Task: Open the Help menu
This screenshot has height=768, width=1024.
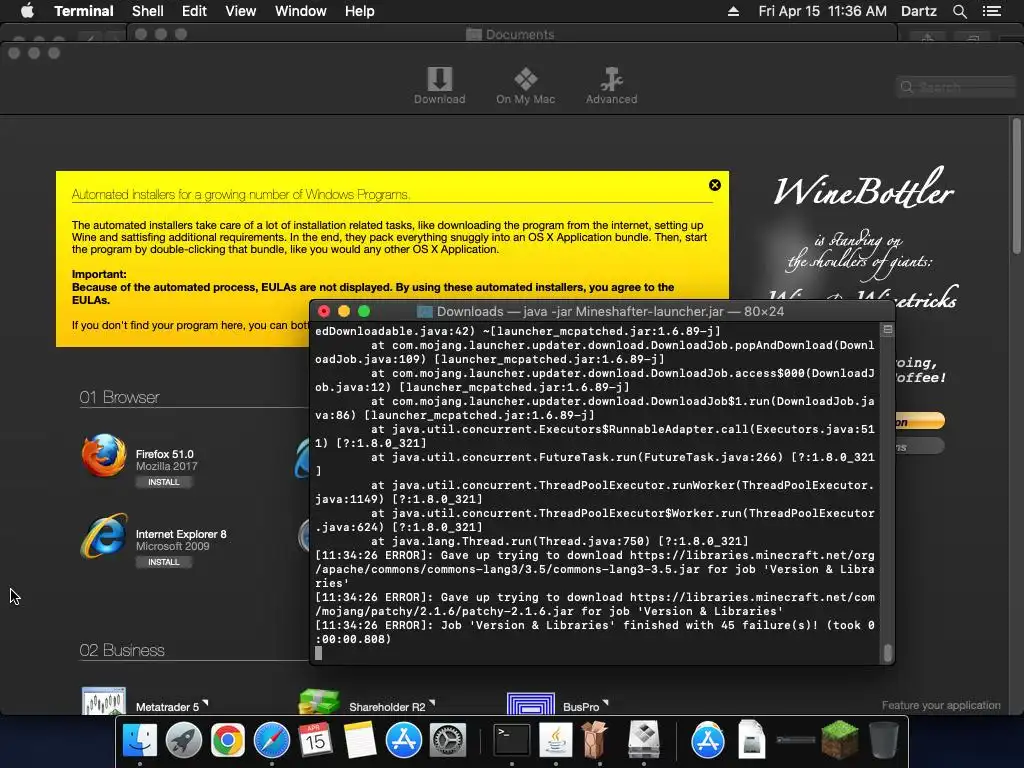Action: point(359,11)
